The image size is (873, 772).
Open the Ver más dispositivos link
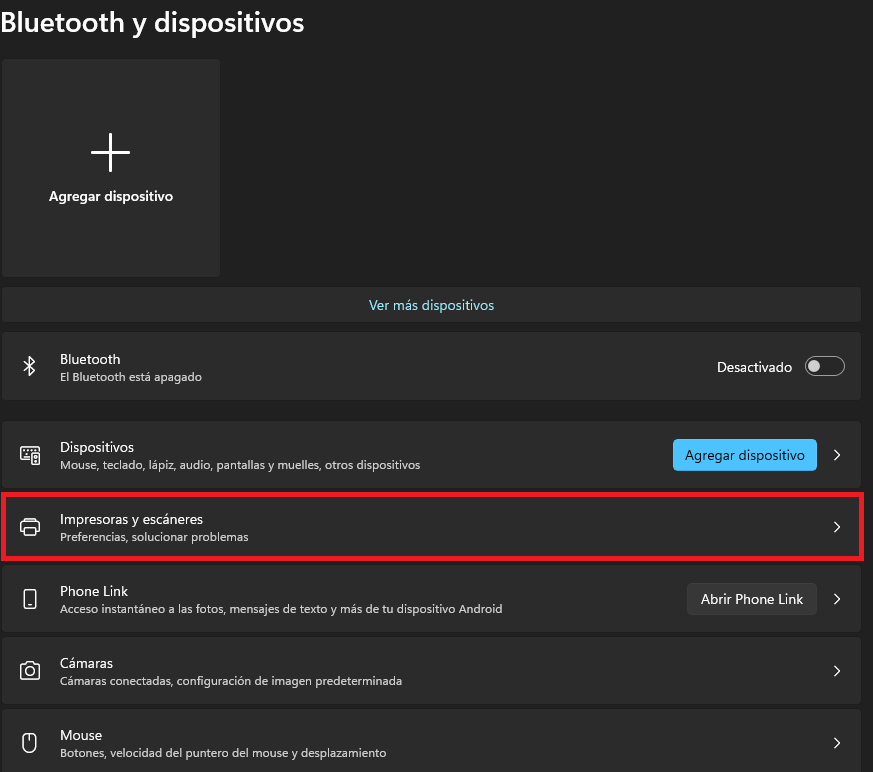tap(431, 305)
